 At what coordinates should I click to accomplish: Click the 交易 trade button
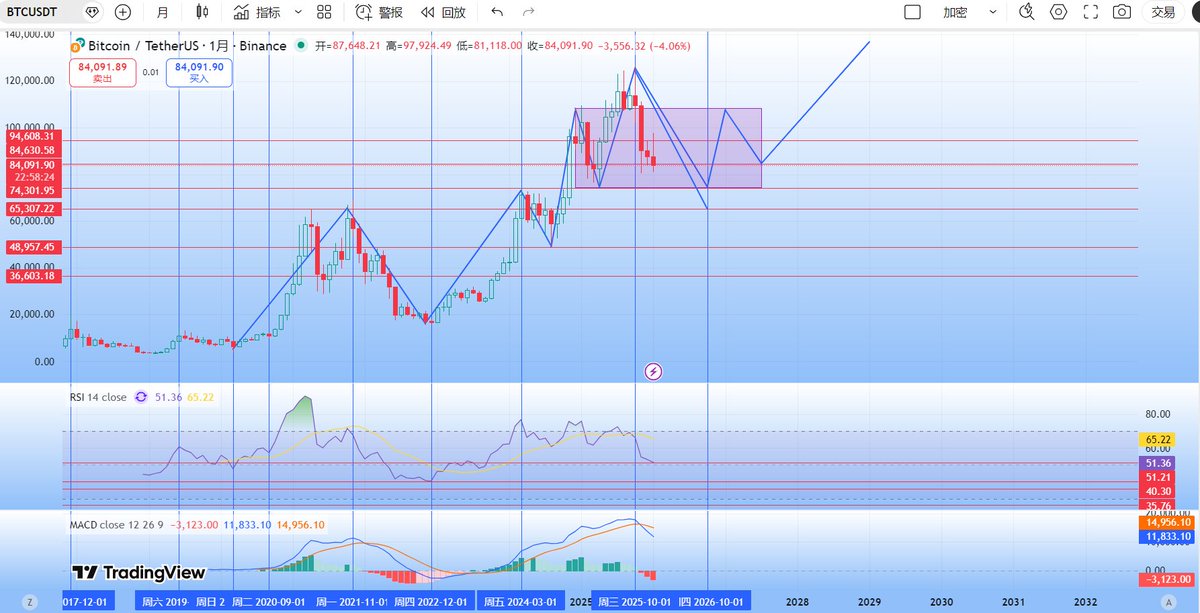[1163, 12]
